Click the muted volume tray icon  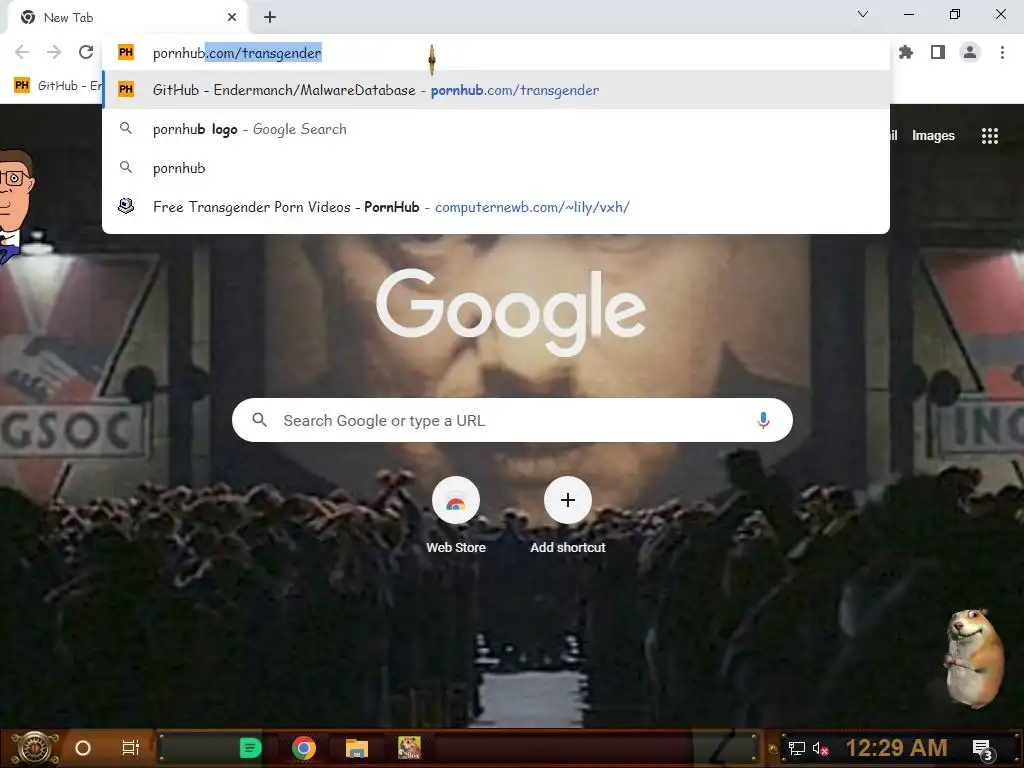[x=820, y=748]
